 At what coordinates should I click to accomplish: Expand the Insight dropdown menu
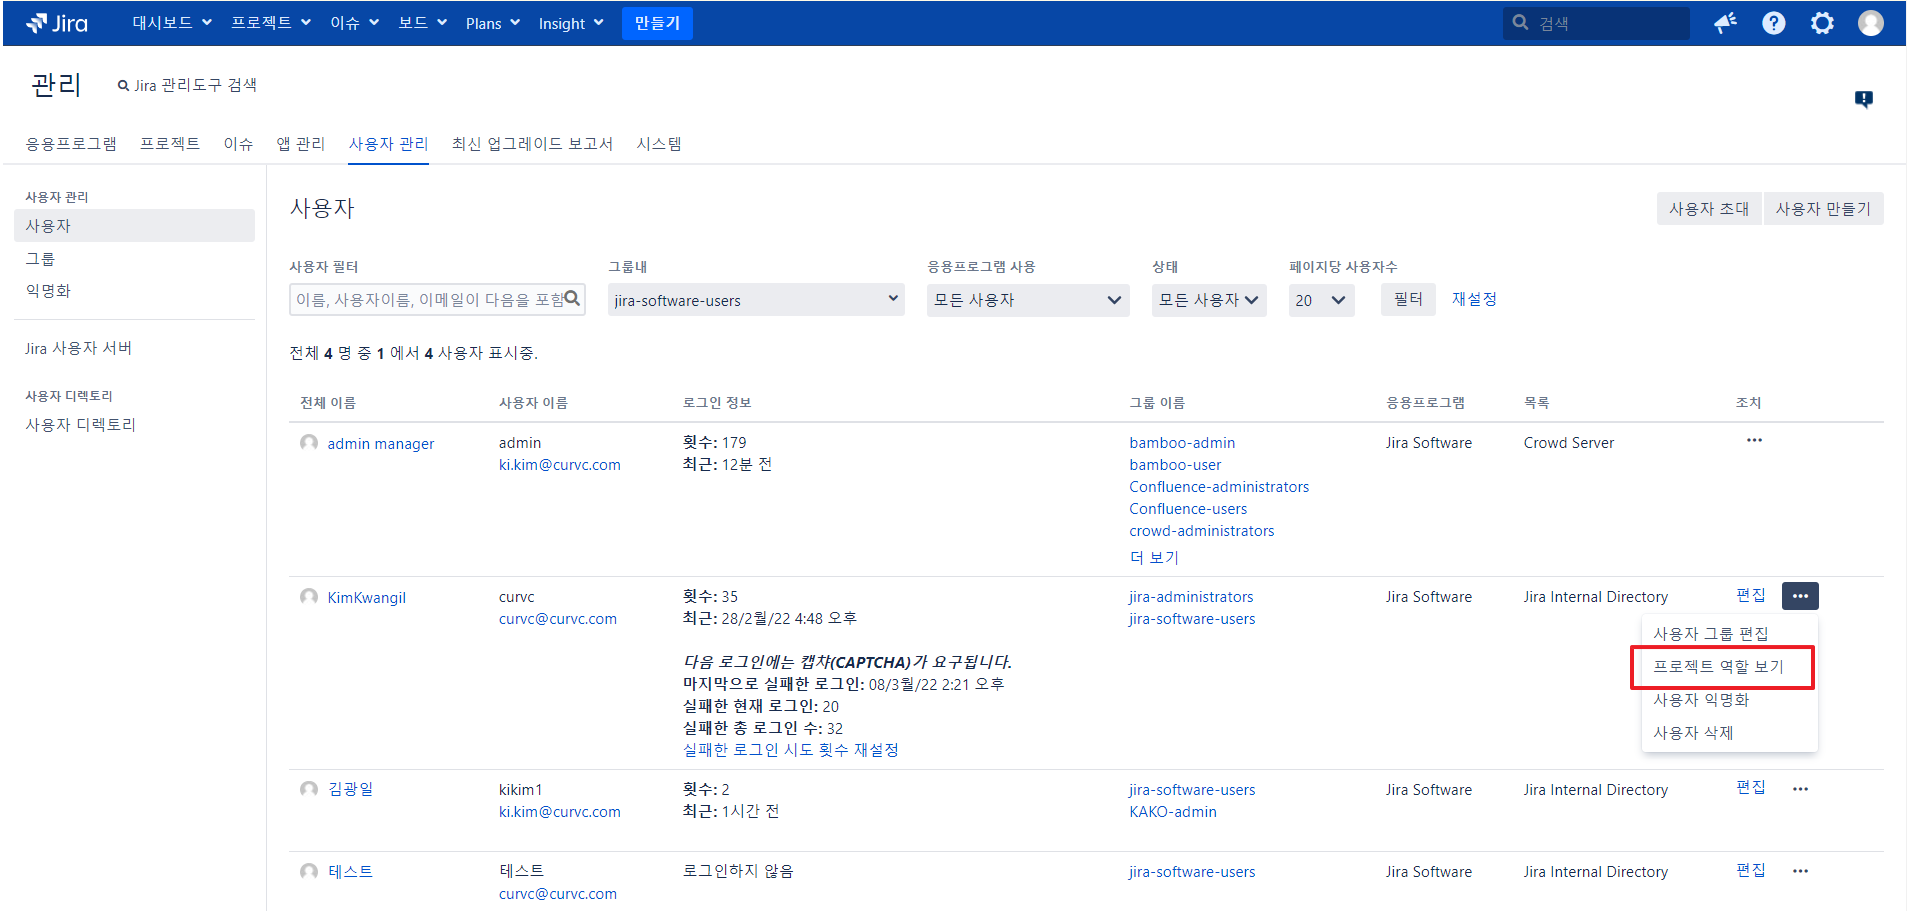click(570, 23)
